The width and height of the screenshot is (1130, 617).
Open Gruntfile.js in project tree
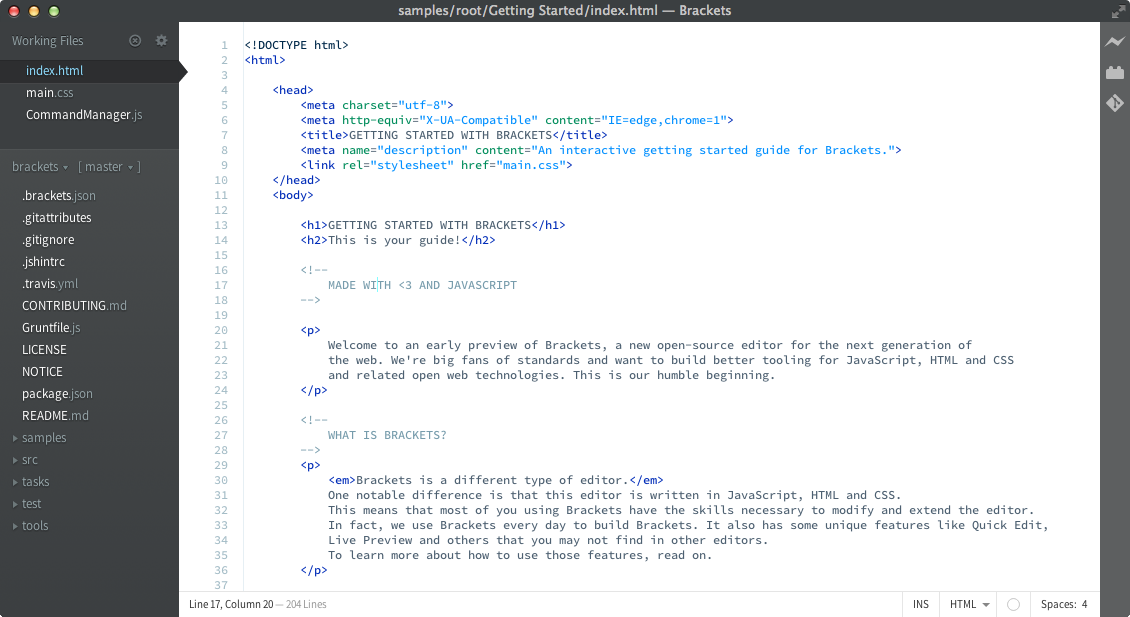[x=51, y=327]
